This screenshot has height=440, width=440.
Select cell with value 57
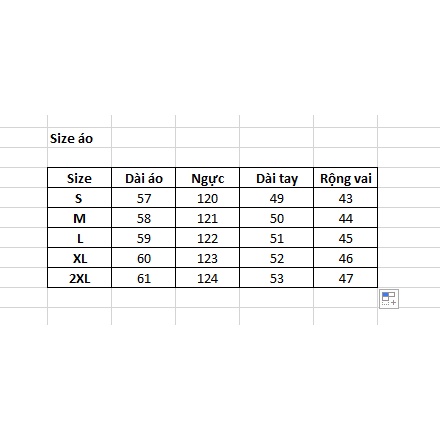point(143,198)
